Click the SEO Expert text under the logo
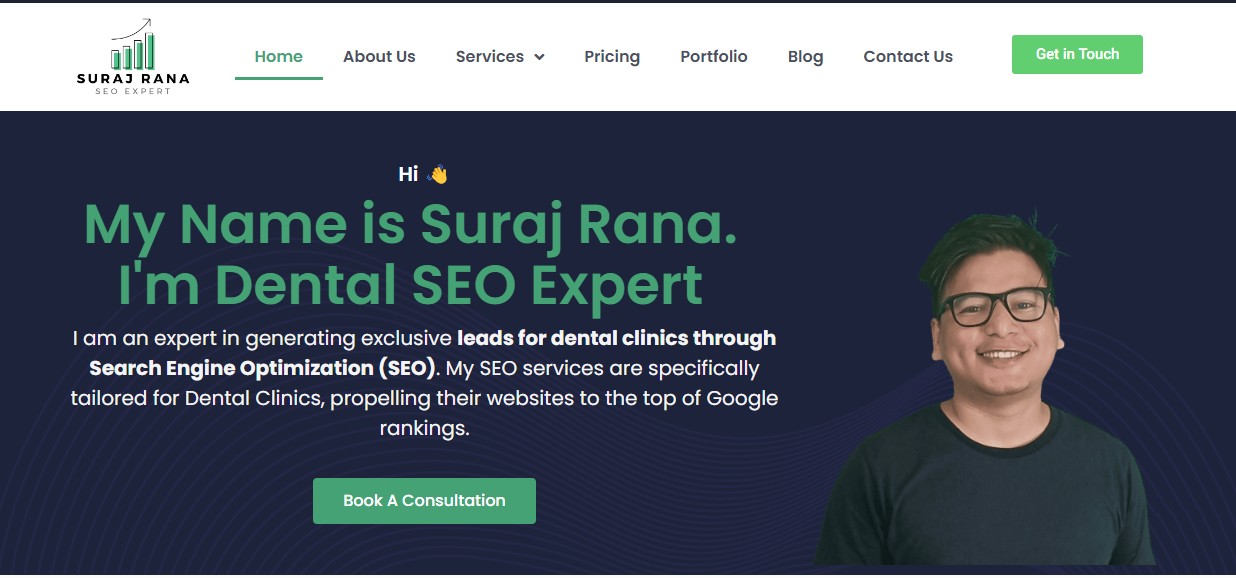 [133, 89]
